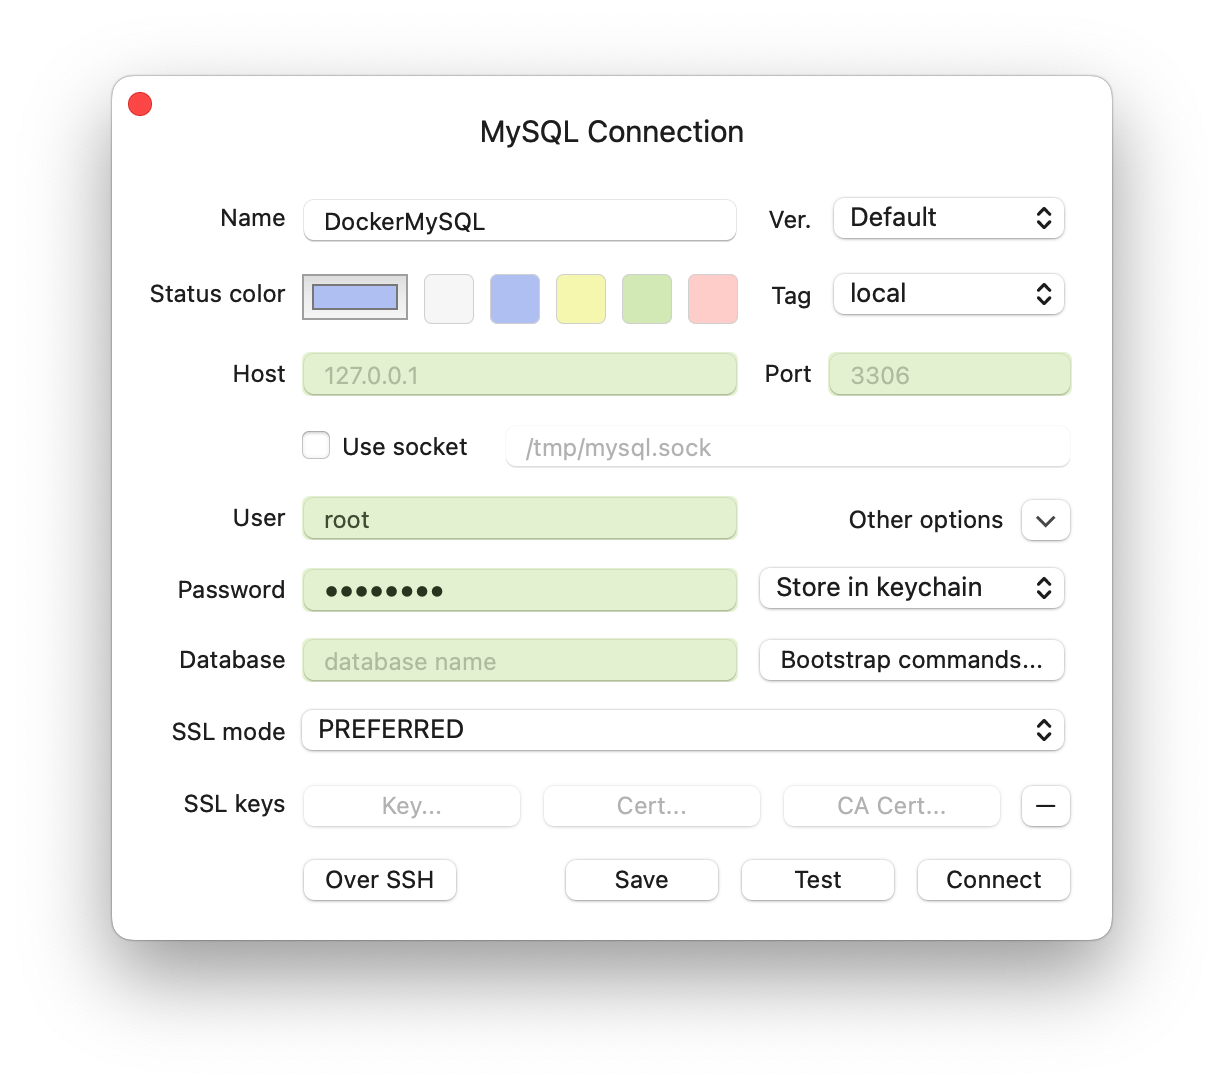1224x1088 pixels.
Task: Focus the Password field
Action: click(520, 590)
